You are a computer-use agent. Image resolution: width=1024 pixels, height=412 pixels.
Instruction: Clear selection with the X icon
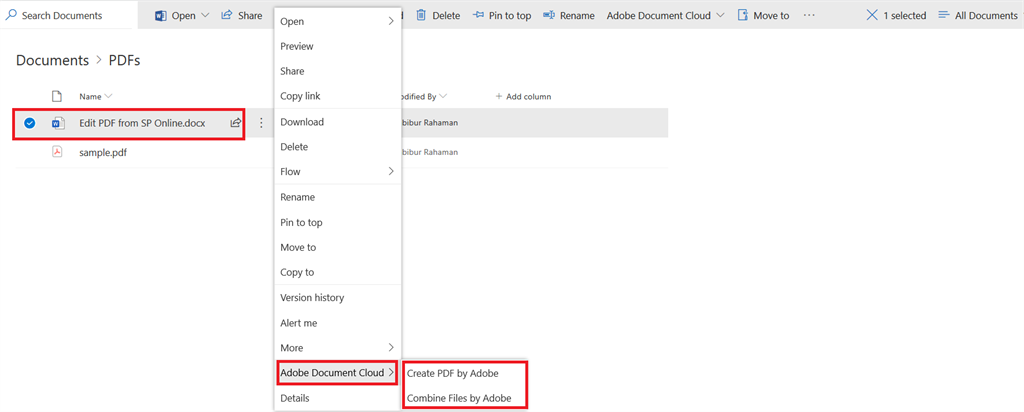coord(872,15)
